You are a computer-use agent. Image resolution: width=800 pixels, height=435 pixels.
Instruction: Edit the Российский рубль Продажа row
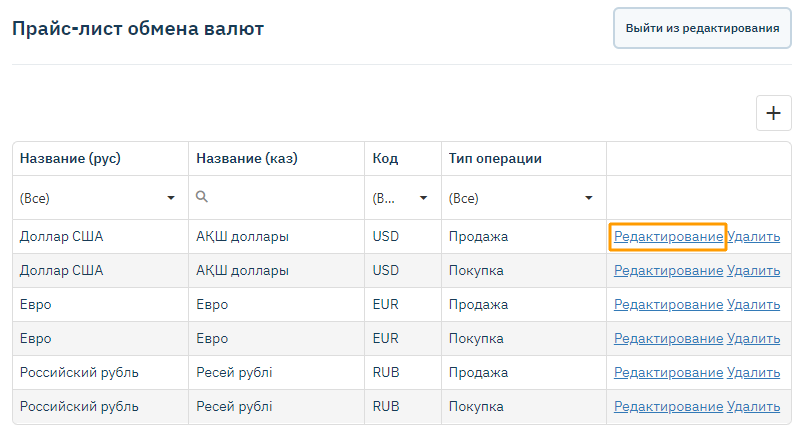coord(668,372)
